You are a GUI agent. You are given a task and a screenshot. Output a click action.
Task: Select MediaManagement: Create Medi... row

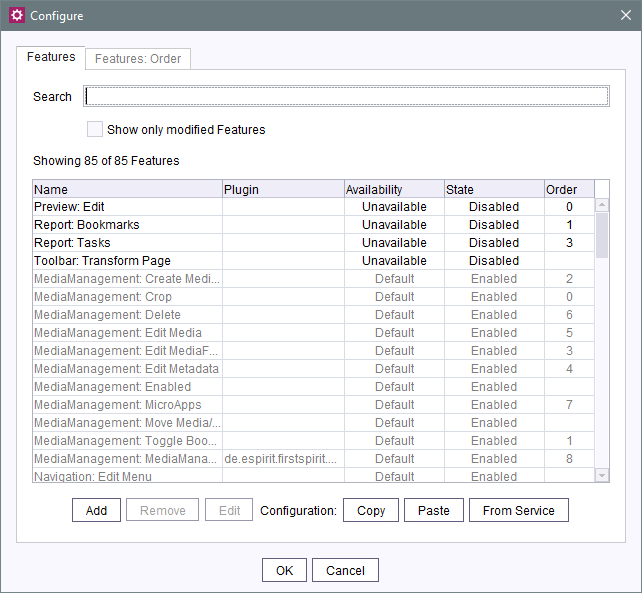tap(313, 279)
